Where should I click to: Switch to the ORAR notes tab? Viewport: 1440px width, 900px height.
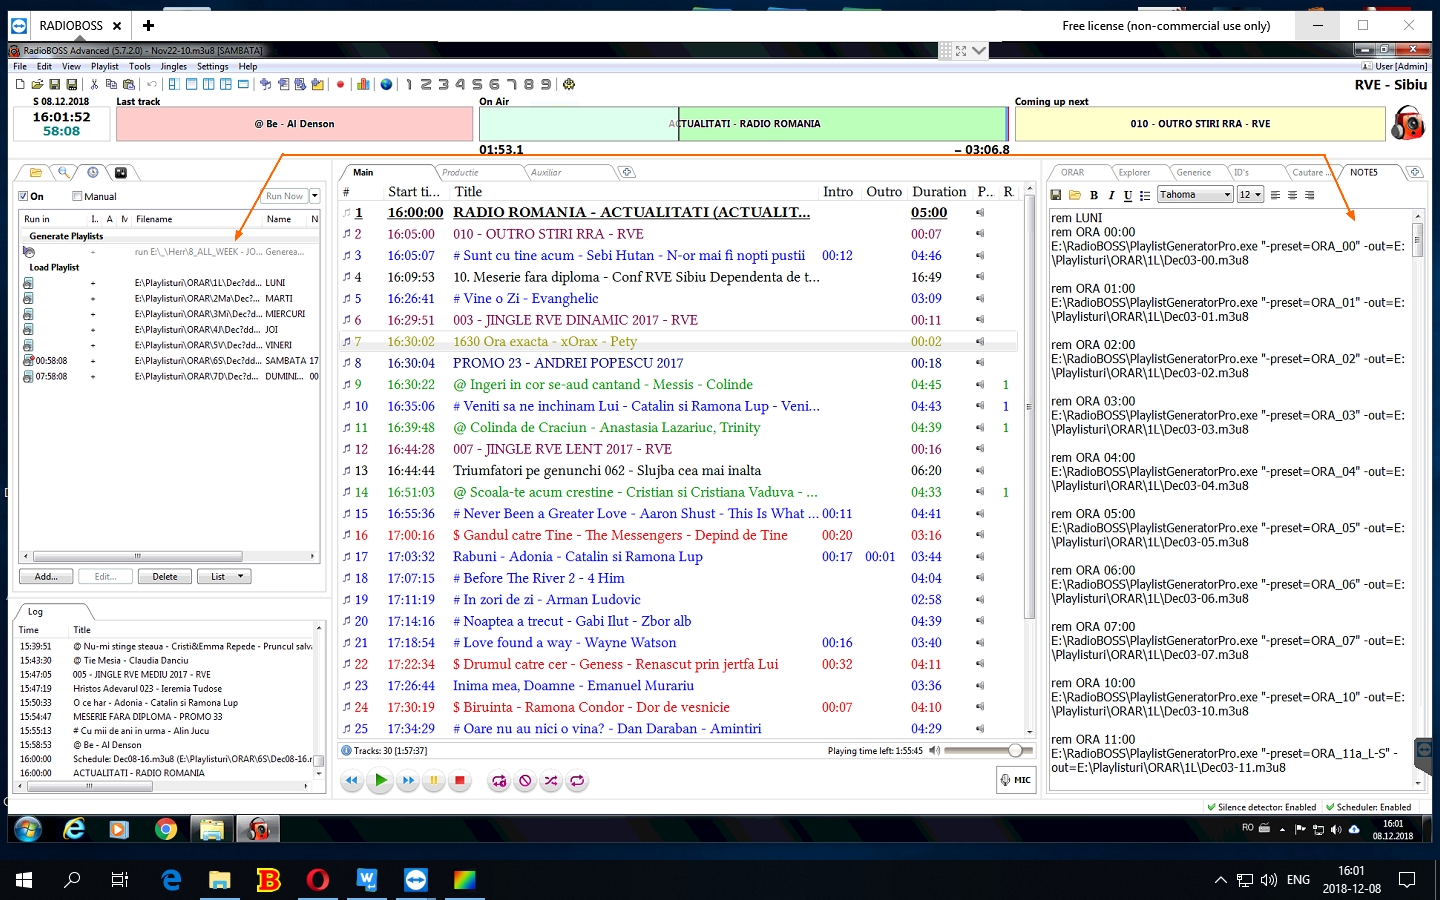pos(1072,172)
